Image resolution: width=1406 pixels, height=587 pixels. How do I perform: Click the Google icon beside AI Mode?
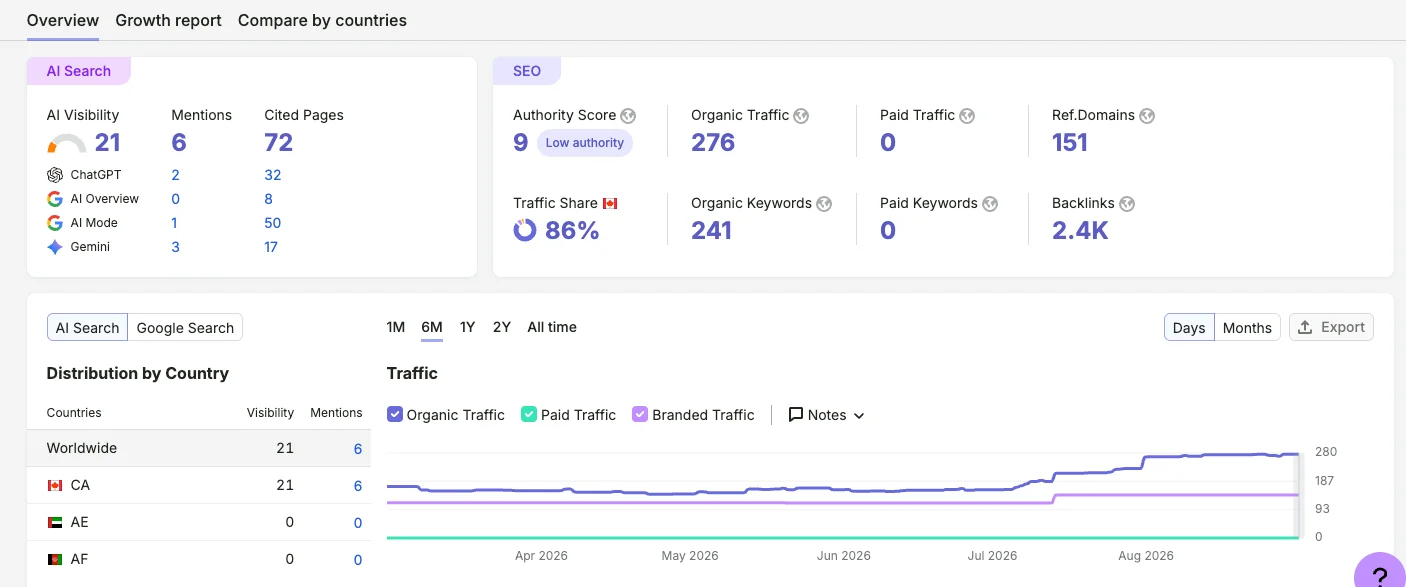pyautogui.click(x=55, y=223)
